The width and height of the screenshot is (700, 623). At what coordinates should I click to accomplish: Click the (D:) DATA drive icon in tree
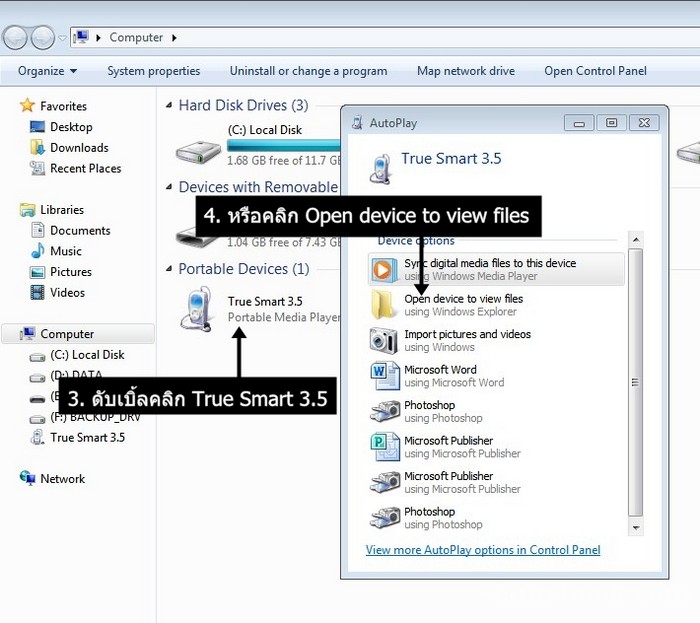coord(37,378)
